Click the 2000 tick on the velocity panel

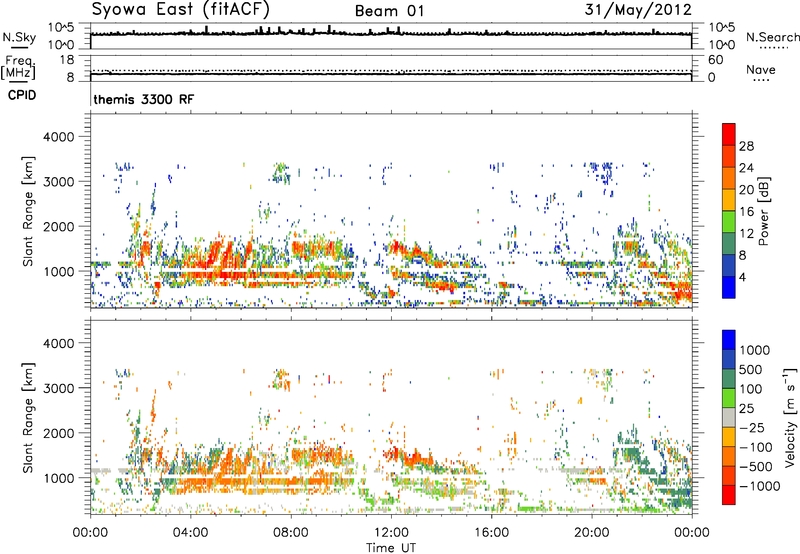(x=59, y=433)
